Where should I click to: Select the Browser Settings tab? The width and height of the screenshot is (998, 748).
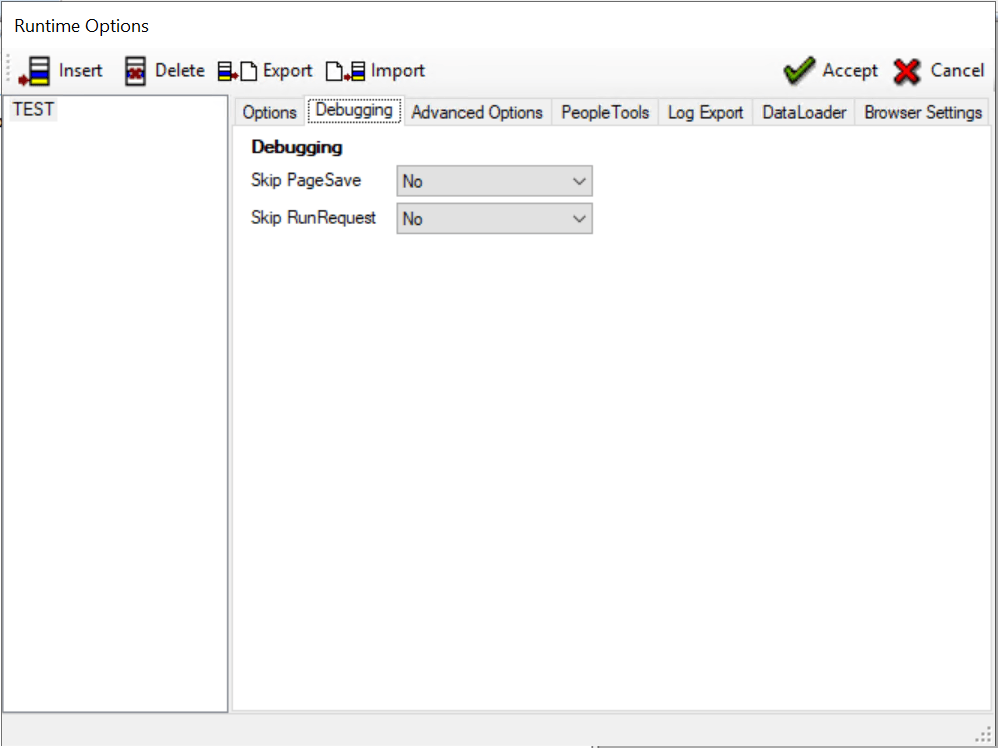click(x=922, y=112)
